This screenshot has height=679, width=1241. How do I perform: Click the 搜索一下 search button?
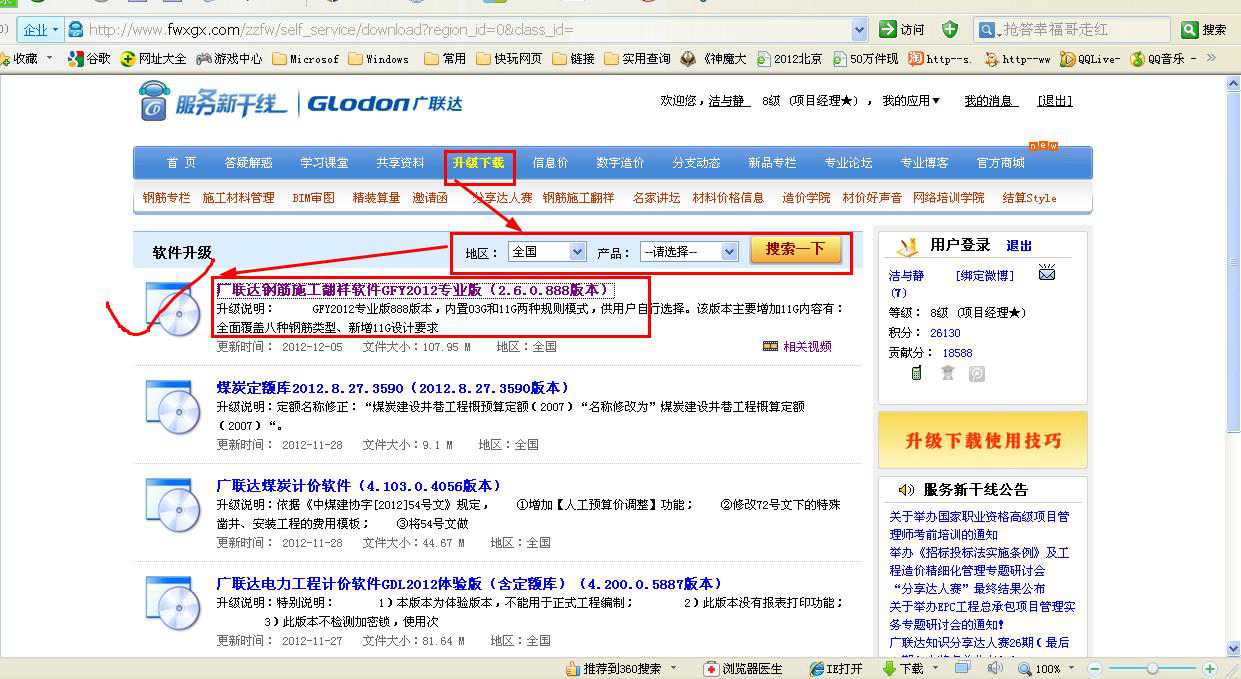pos(796,250)
